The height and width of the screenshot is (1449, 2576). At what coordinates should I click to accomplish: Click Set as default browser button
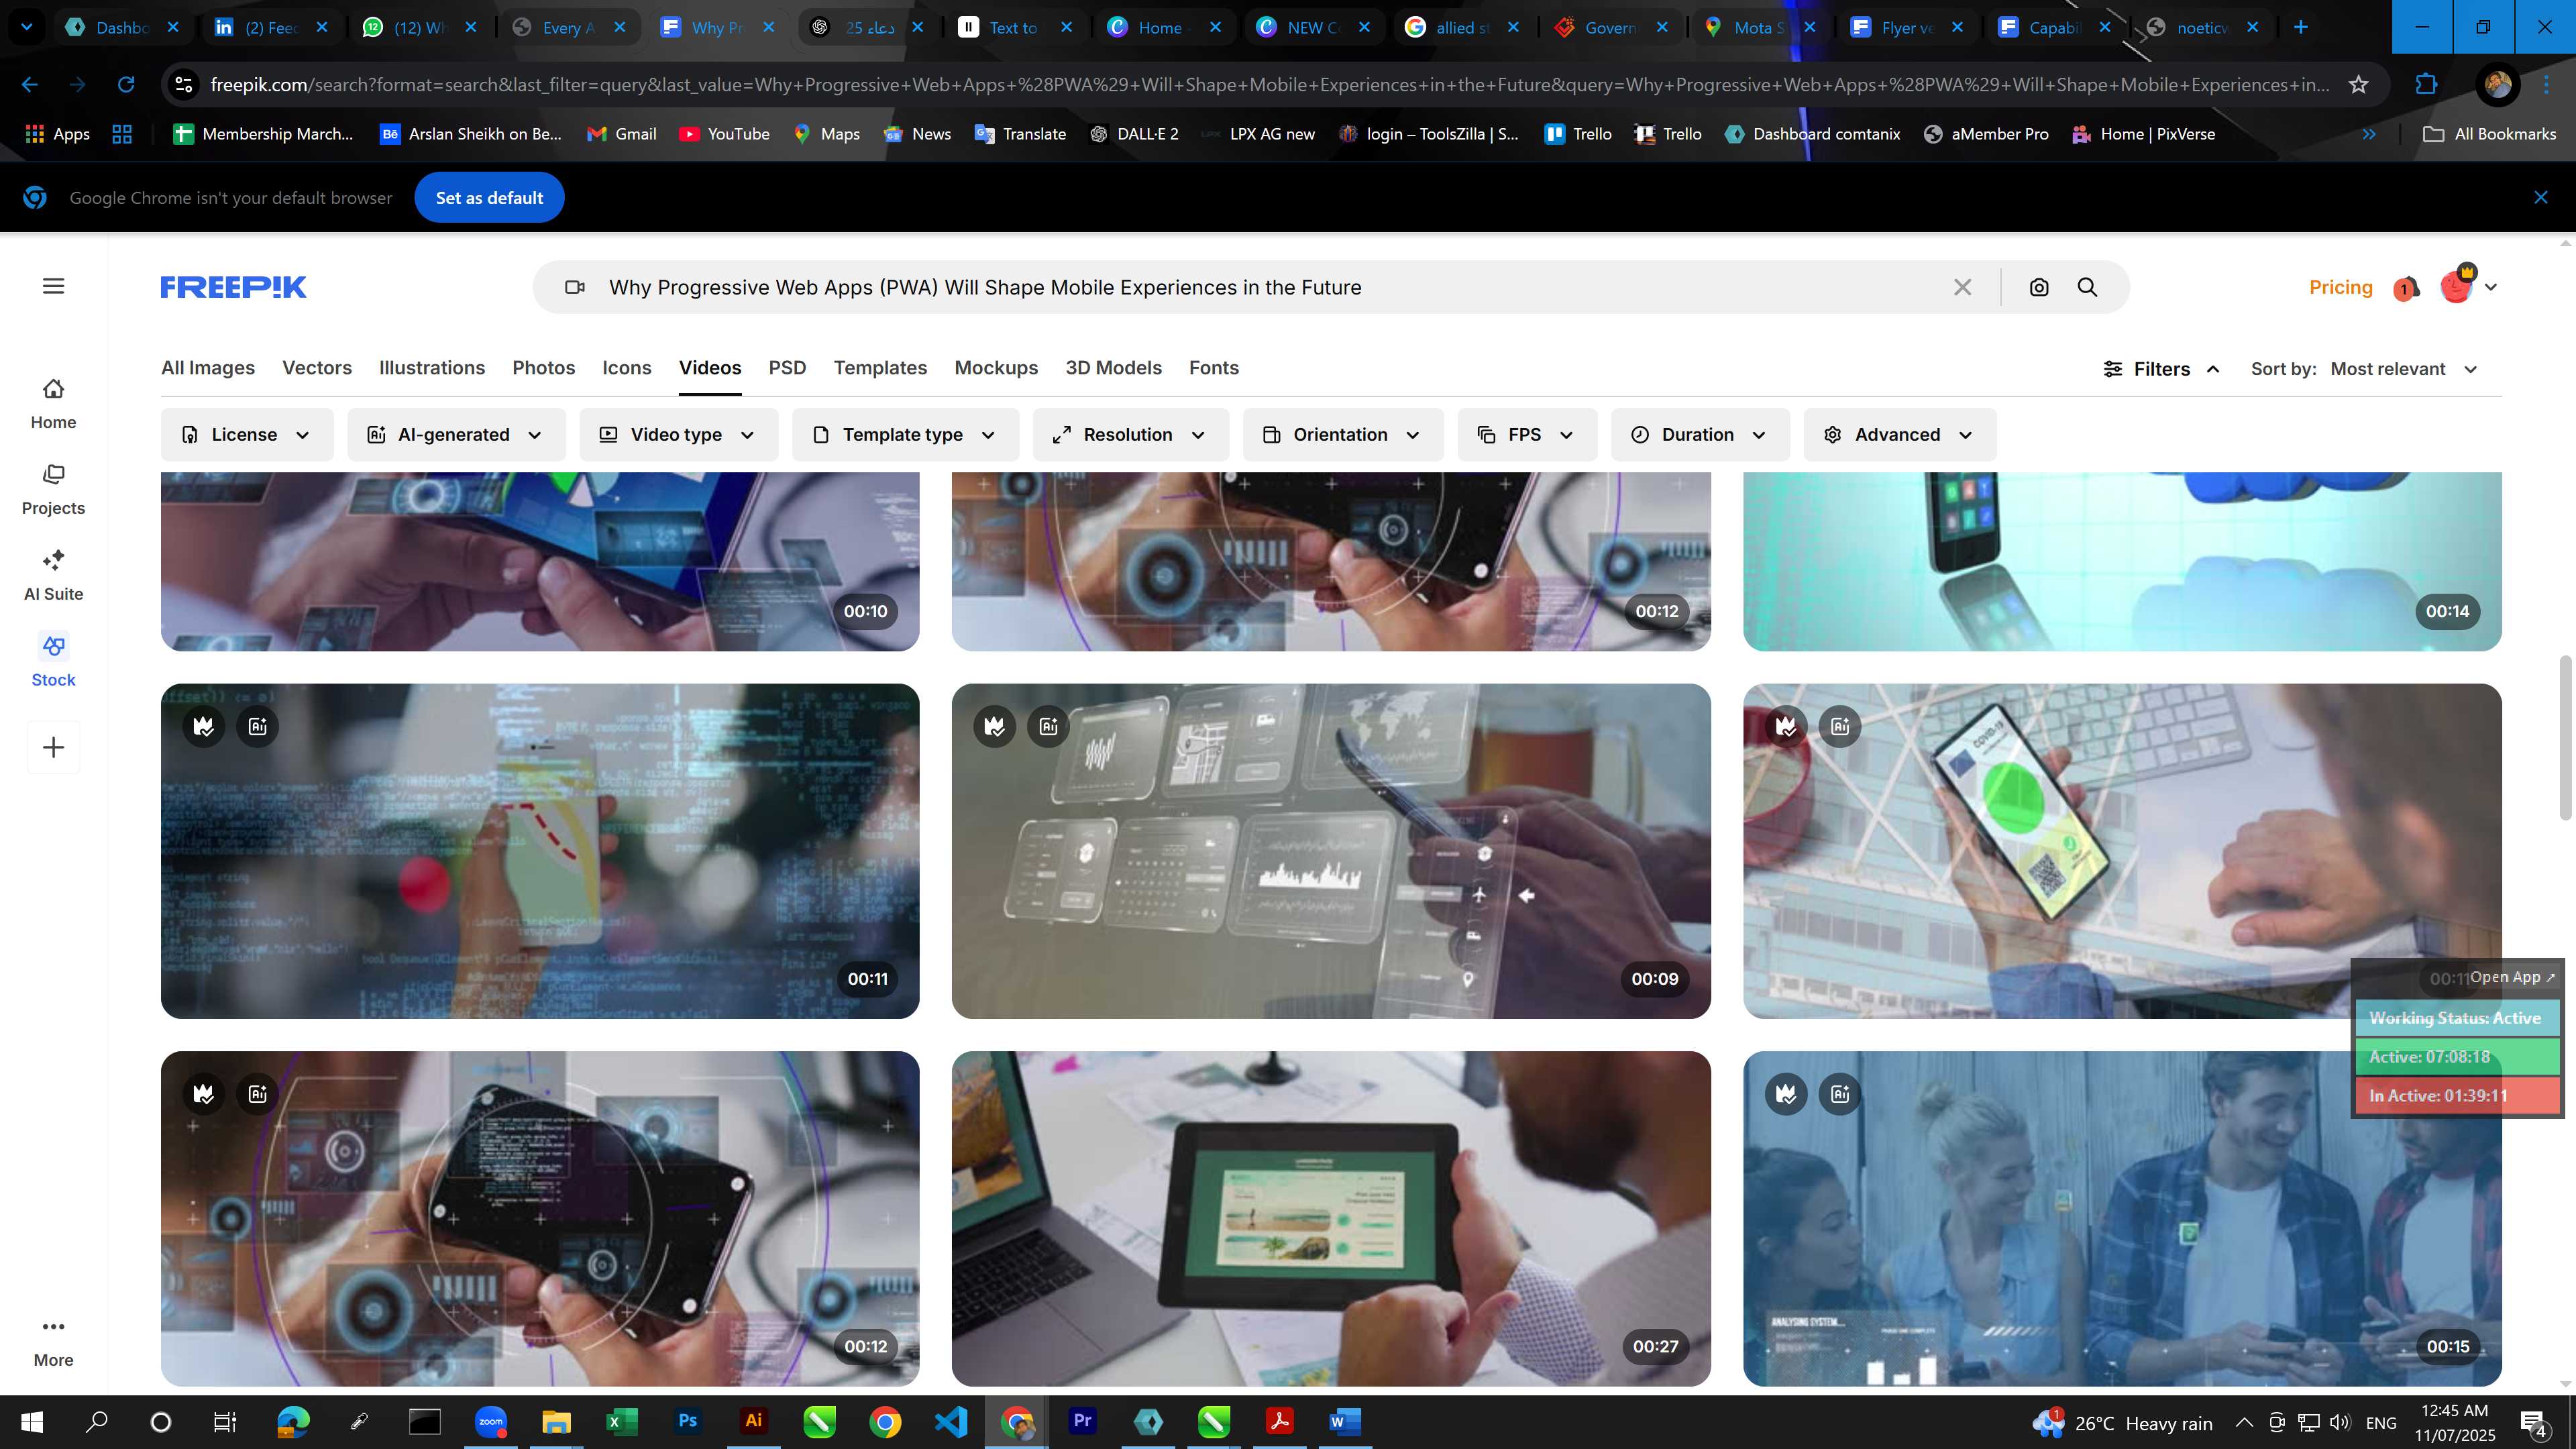point(489,198)
